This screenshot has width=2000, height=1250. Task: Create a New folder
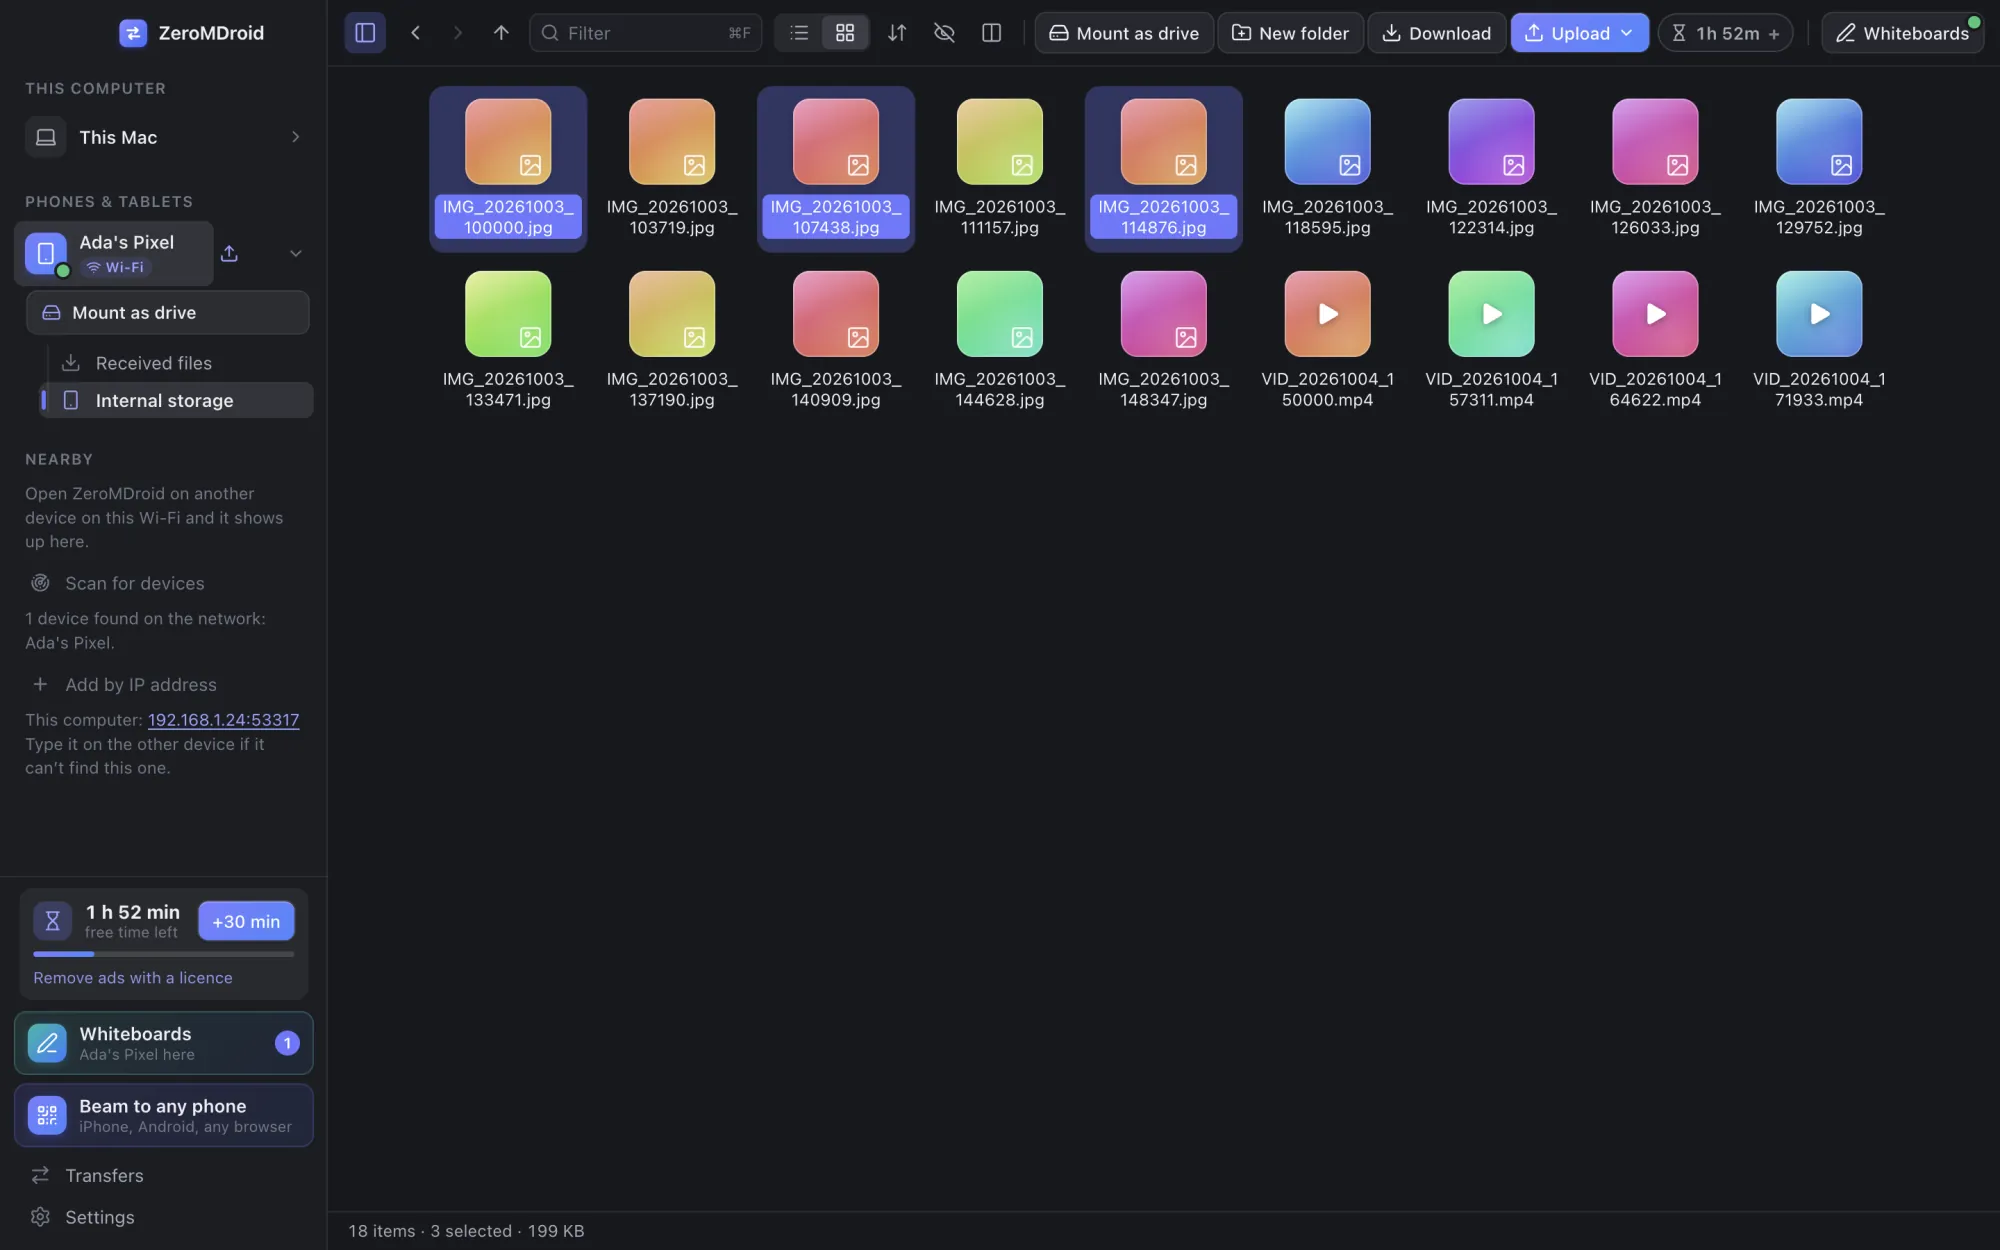[x=1290, y=33]
